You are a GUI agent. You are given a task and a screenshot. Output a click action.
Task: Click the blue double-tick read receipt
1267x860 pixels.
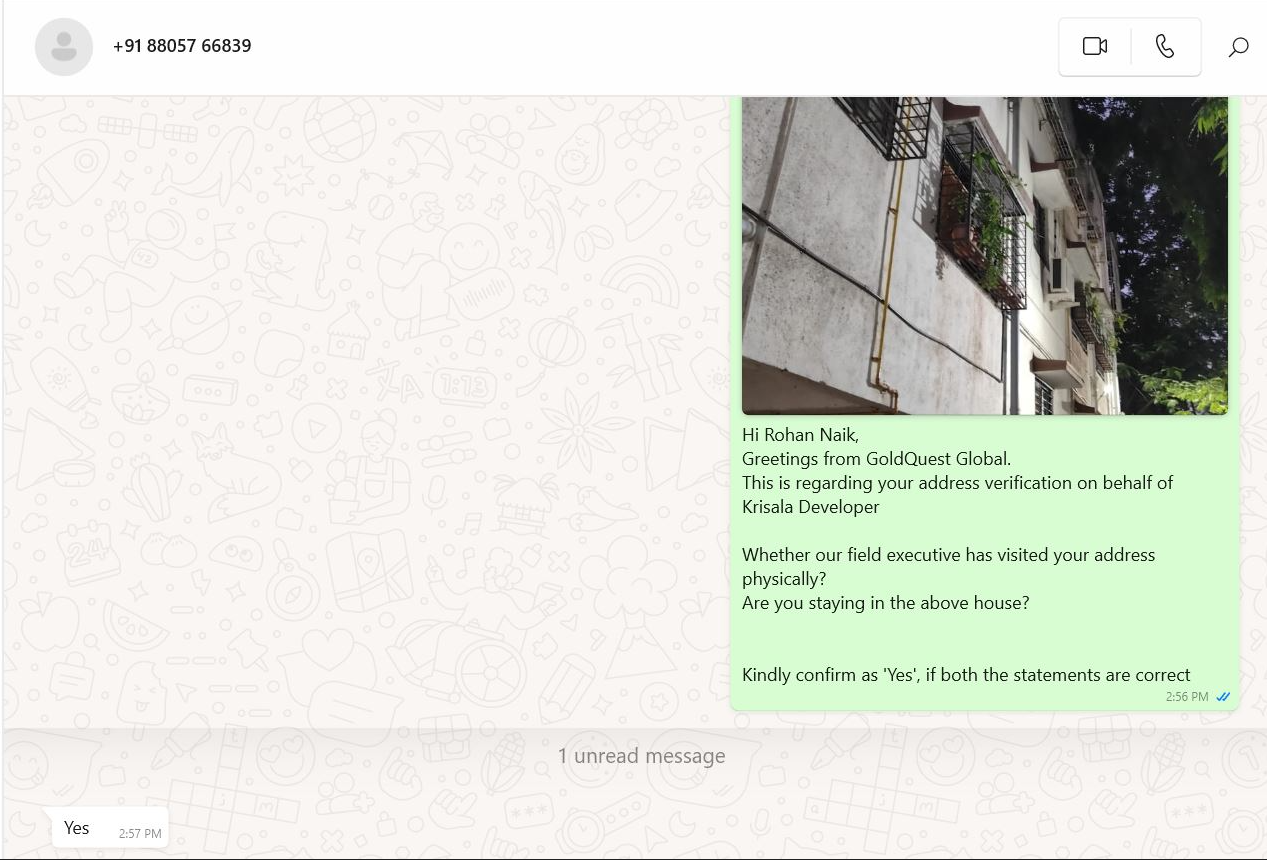[x=1222, y=697]
